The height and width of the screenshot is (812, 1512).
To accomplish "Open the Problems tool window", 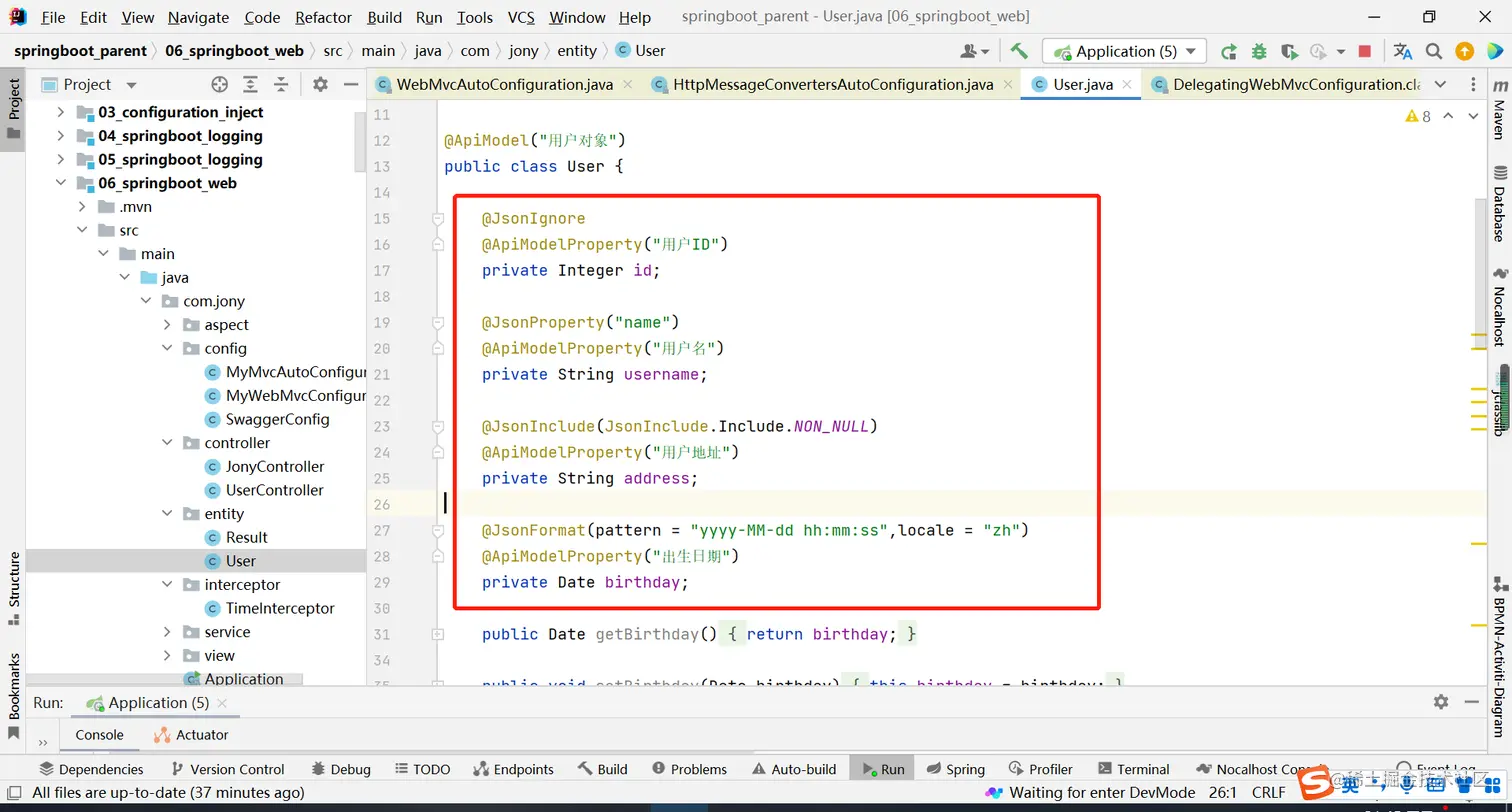I will pos(689,769).
